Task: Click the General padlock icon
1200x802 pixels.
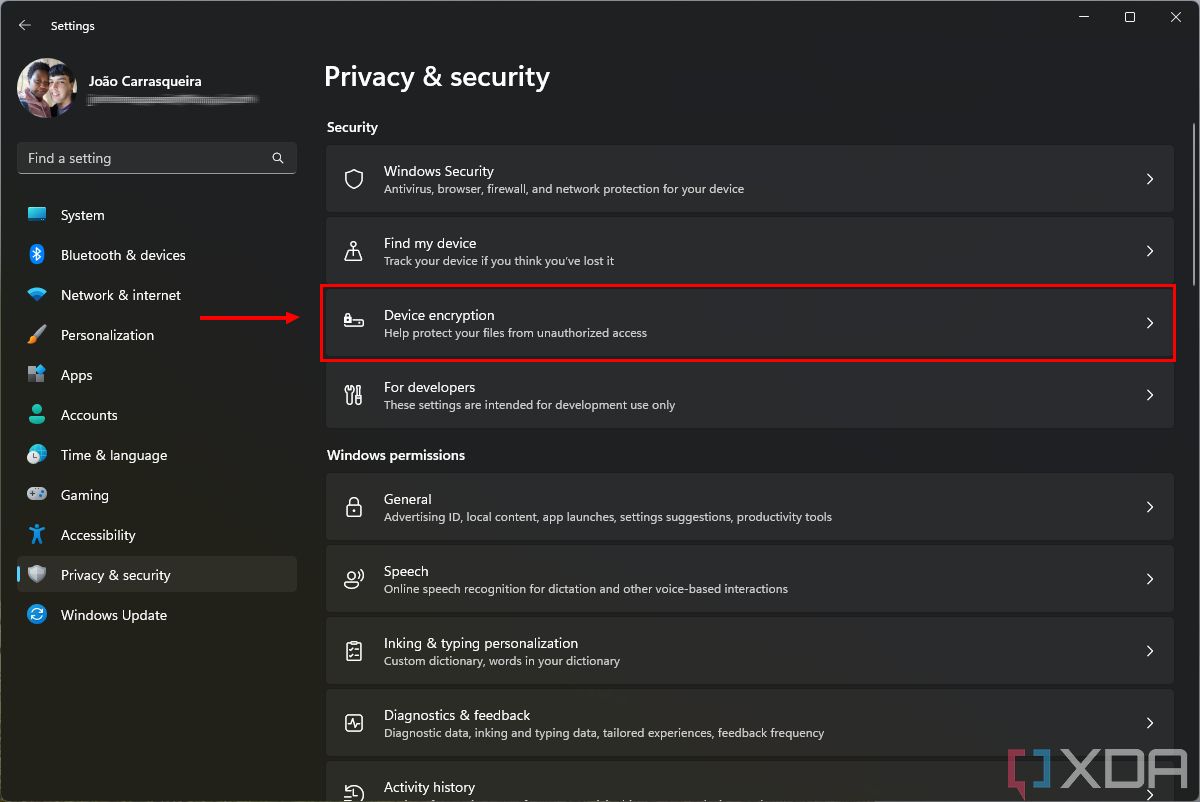Action: [x=353, y=507]
